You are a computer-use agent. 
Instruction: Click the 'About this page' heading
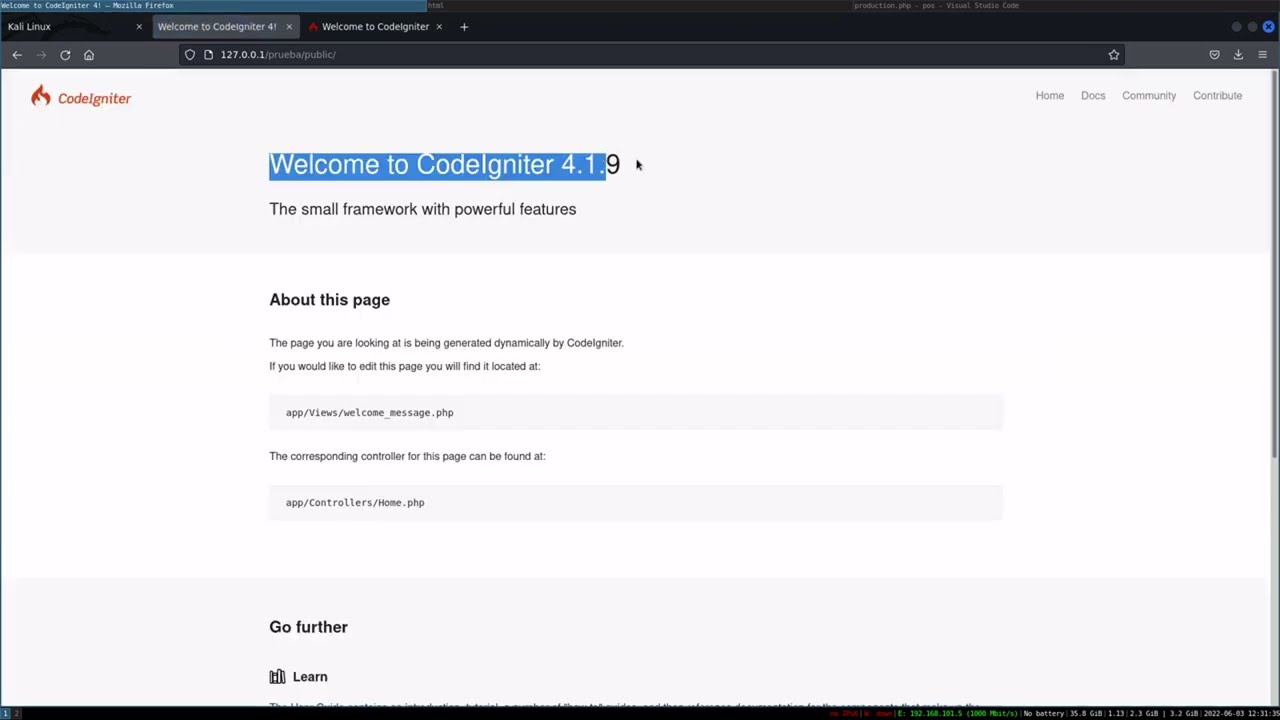[329, 300]
